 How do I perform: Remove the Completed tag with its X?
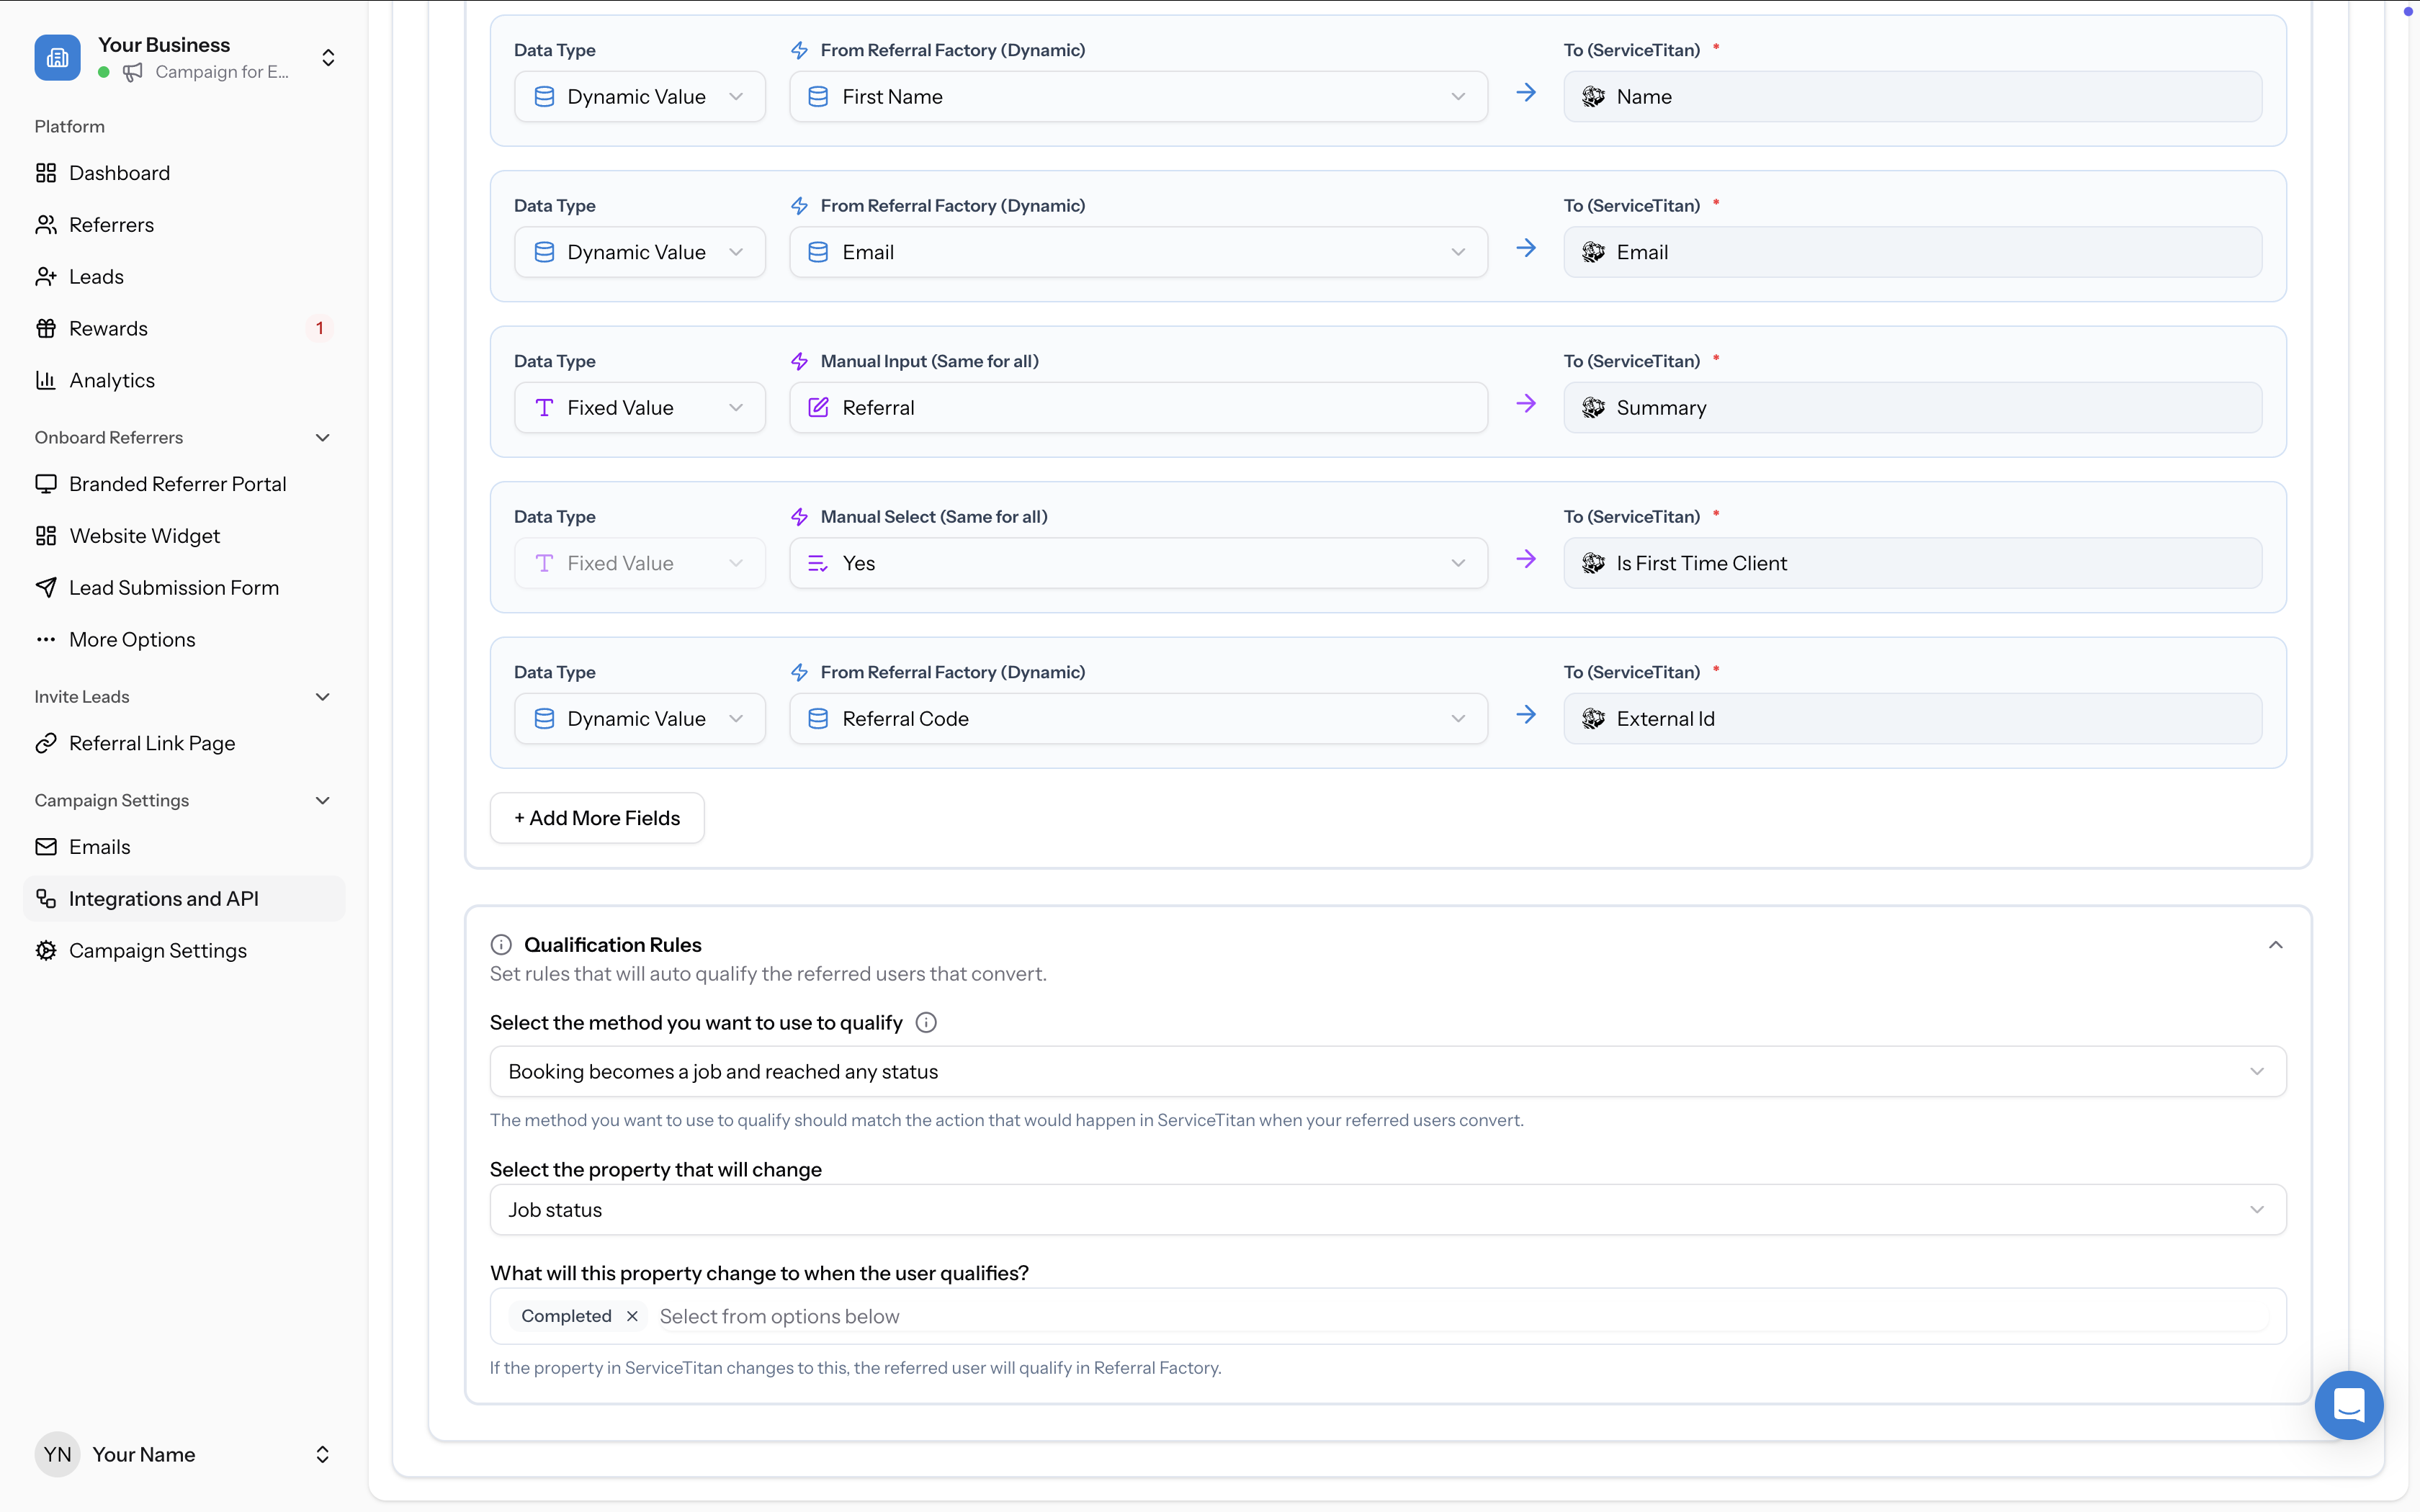[632, 1316]
